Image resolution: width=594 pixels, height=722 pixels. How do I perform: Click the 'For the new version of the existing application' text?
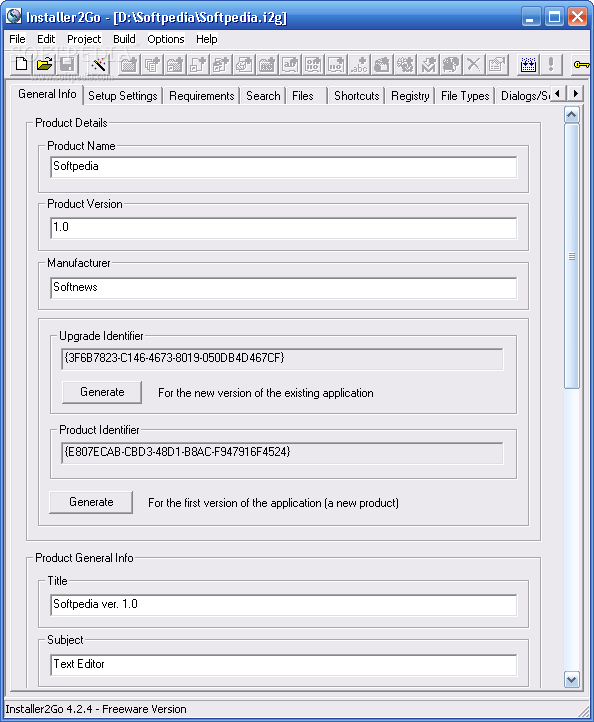click(x=266, y=393)
